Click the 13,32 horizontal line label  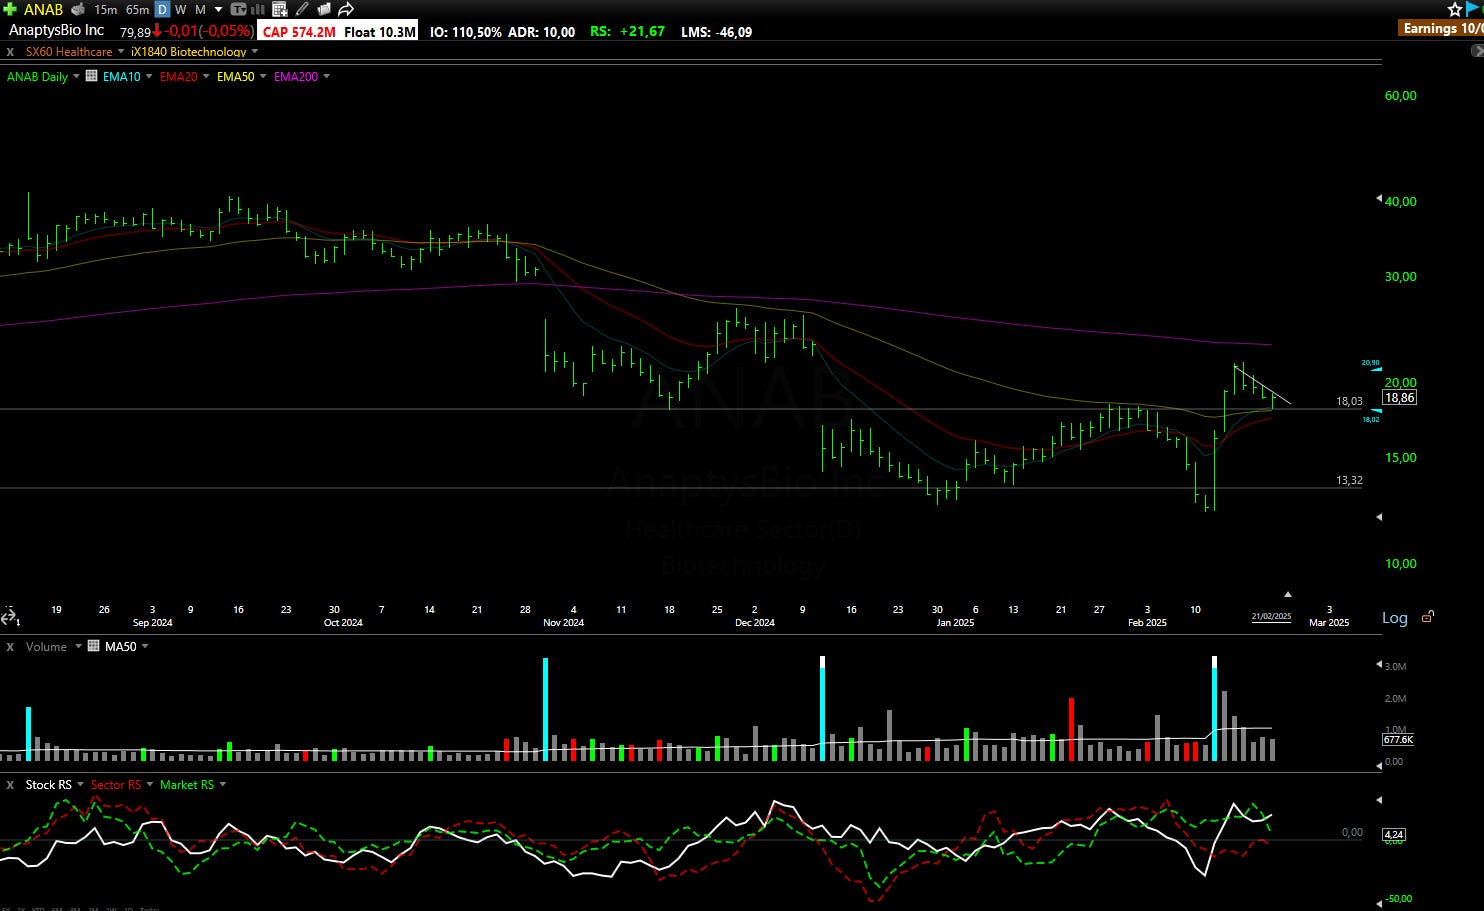[x=1349, y=480]
